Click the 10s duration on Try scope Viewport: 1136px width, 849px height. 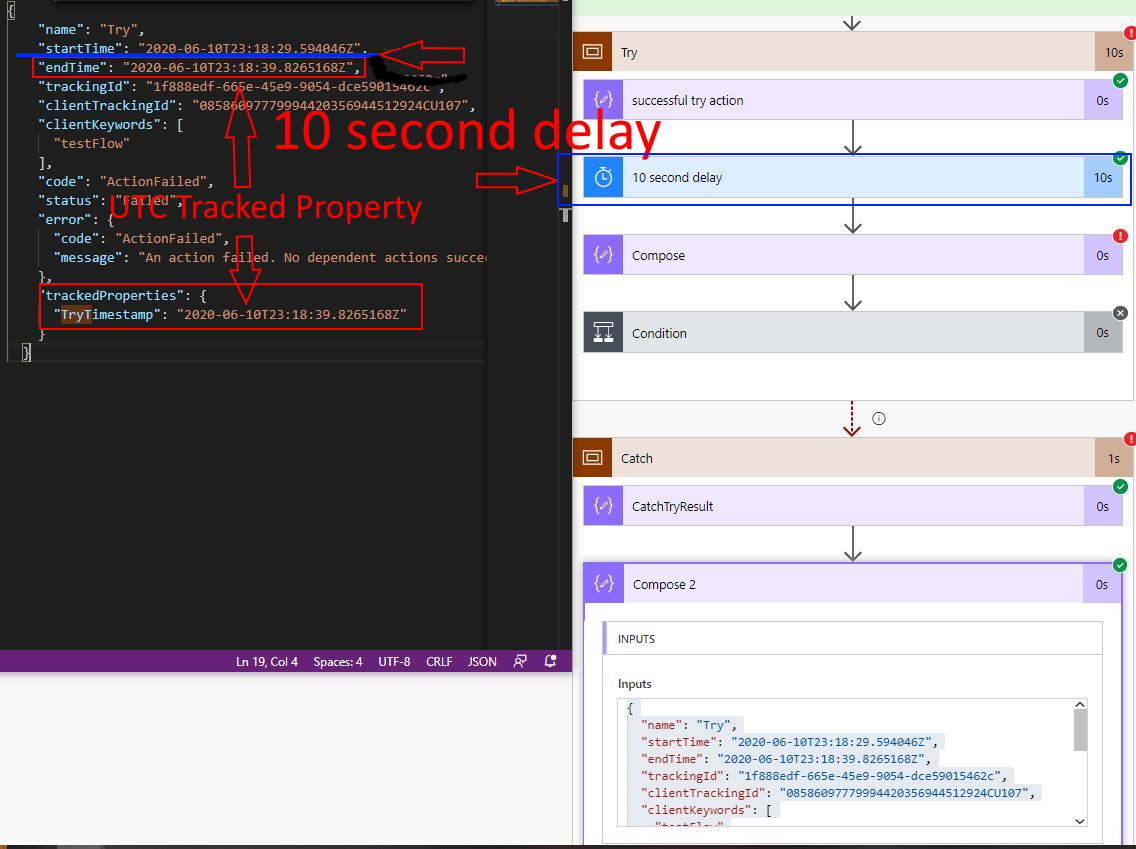1114,52
